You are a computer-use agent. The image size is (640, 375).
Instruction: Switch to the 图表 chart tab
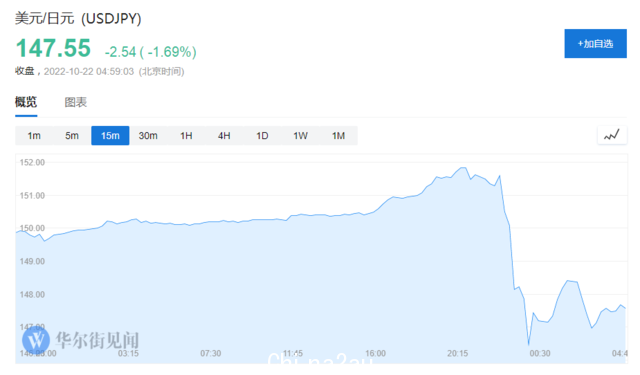click(76, 102)
